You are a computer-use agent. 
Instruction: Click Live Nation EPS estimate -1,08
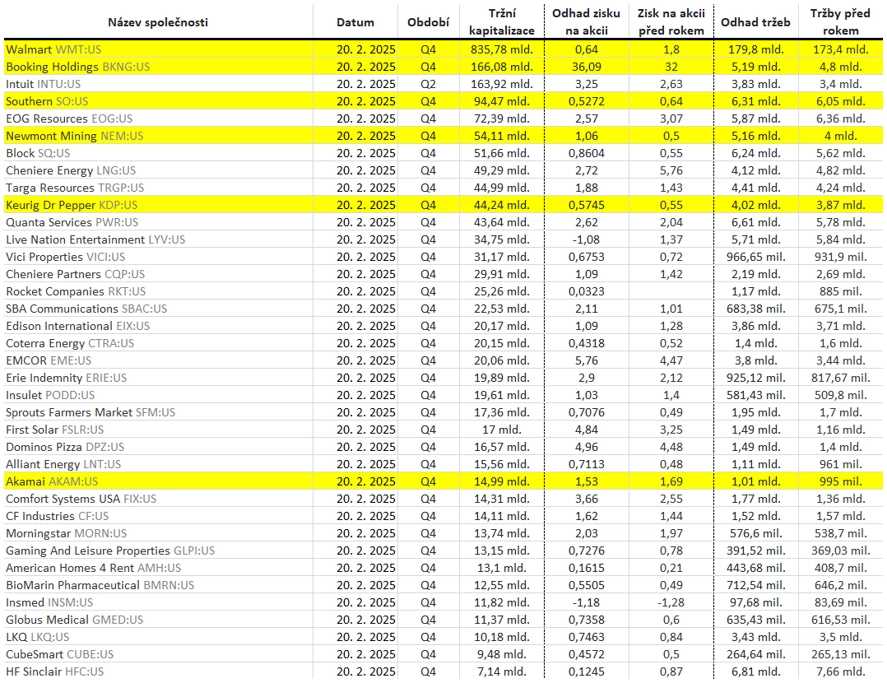coord(586,240)
